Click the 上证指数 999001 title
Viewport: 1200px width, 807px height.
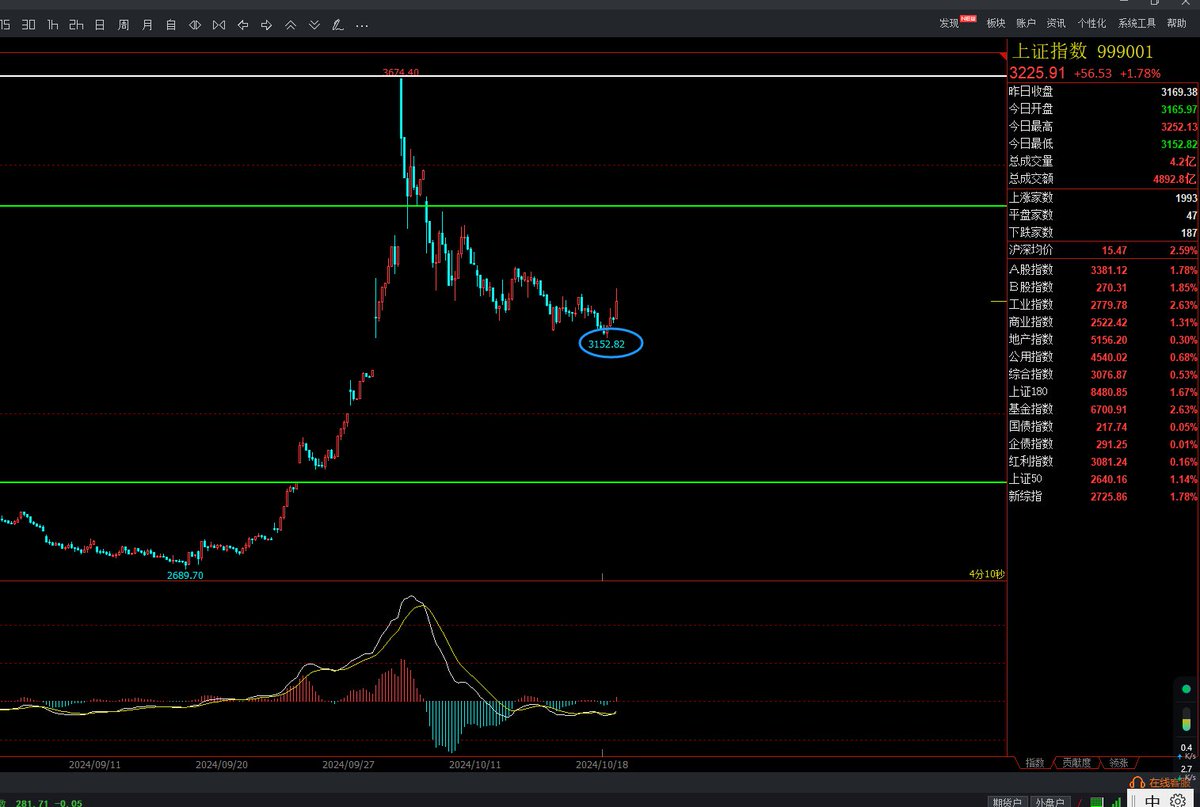click(x=1084, y=52)
